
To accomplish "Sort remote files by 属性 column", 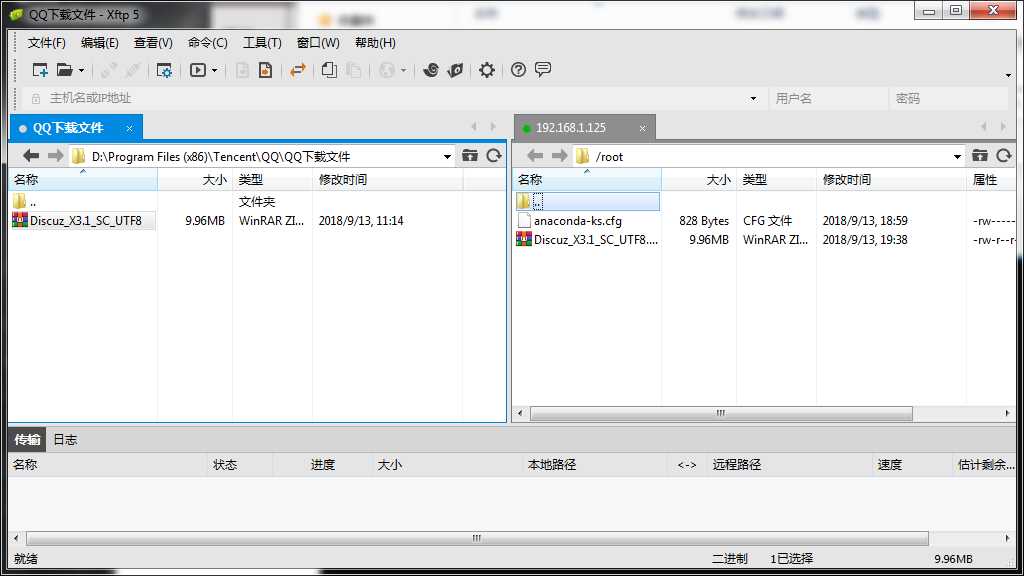I will 991,180.
